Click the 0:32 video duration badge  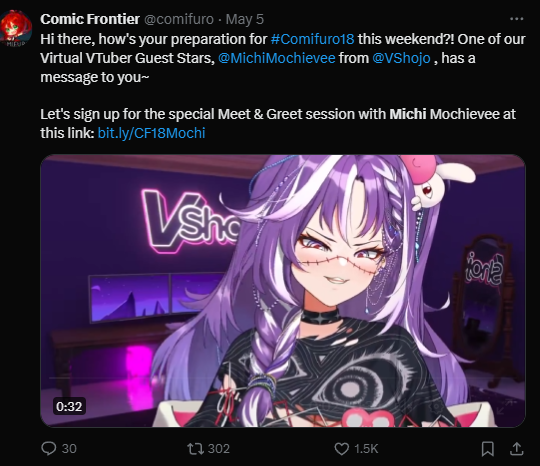pos(69,406)
